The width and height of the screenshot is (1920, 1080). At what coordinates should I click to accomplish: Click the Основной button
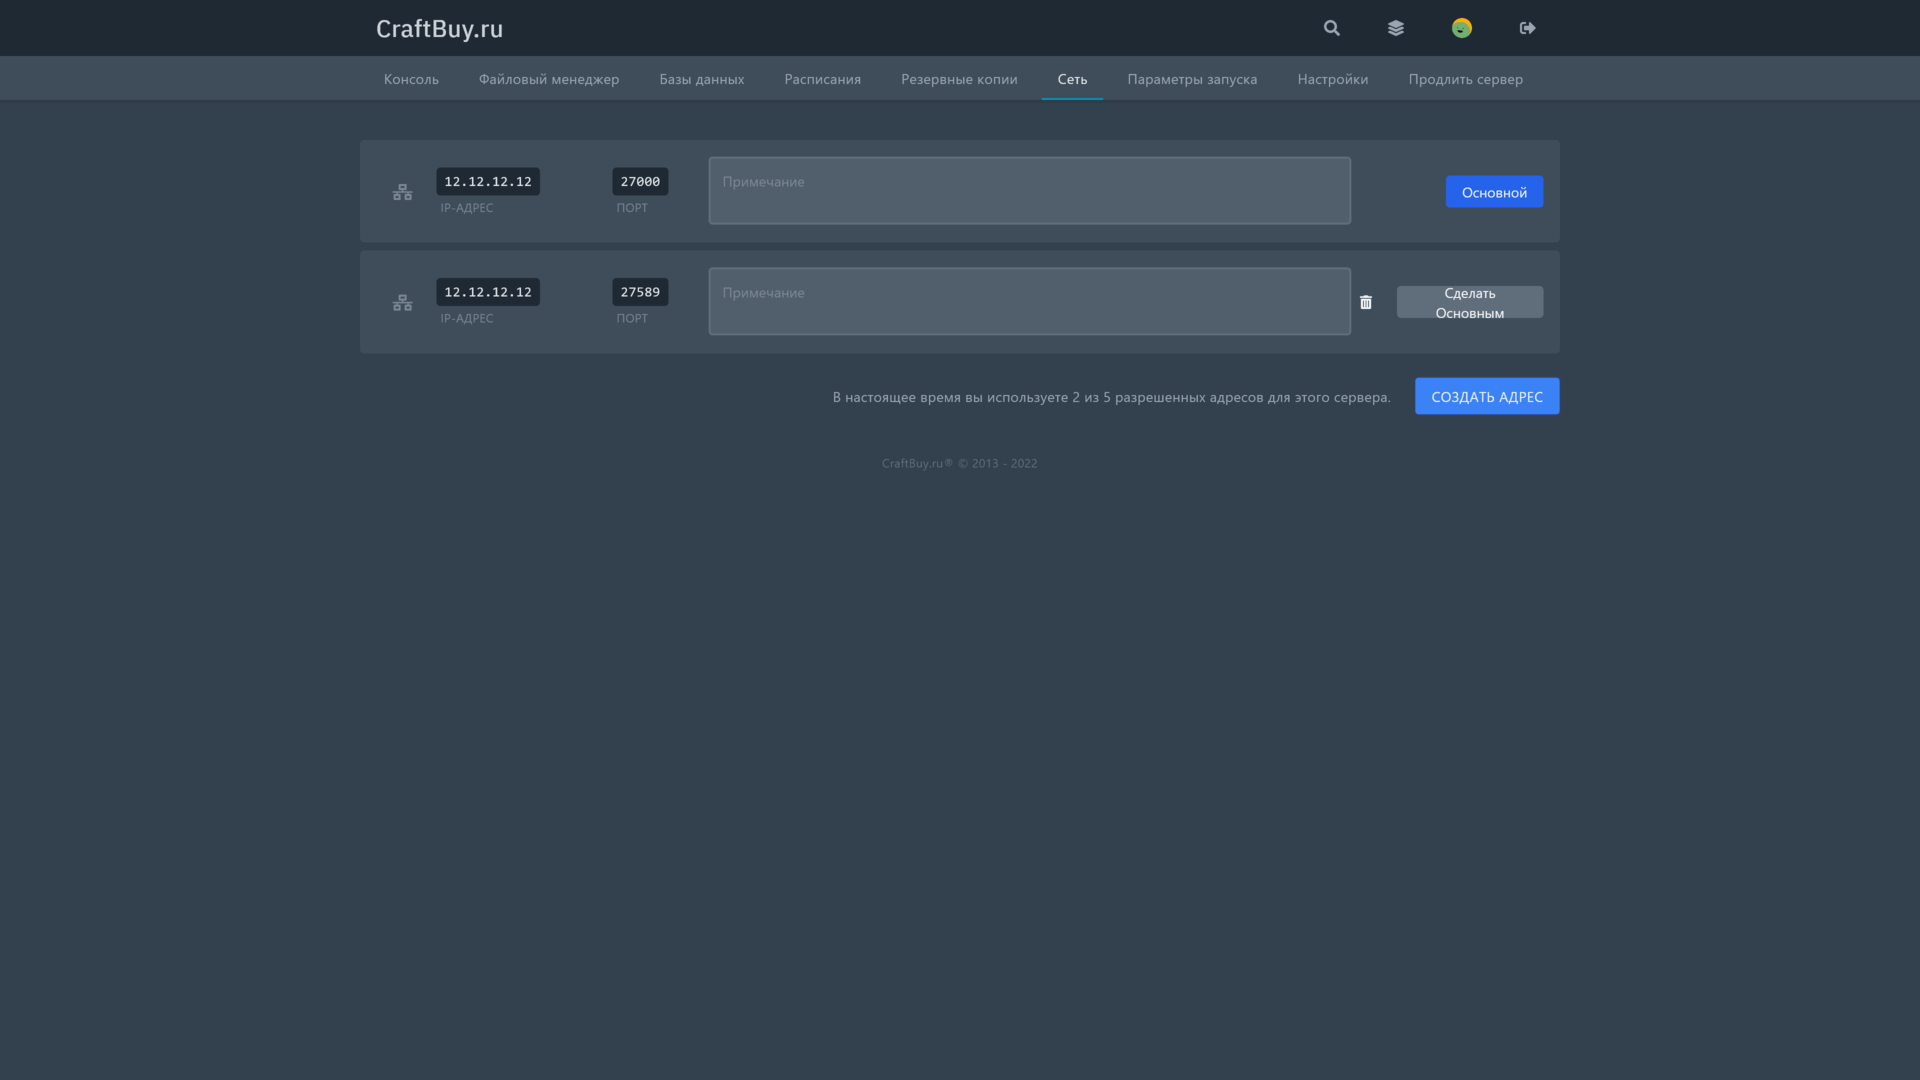(x=1494, y=192)
